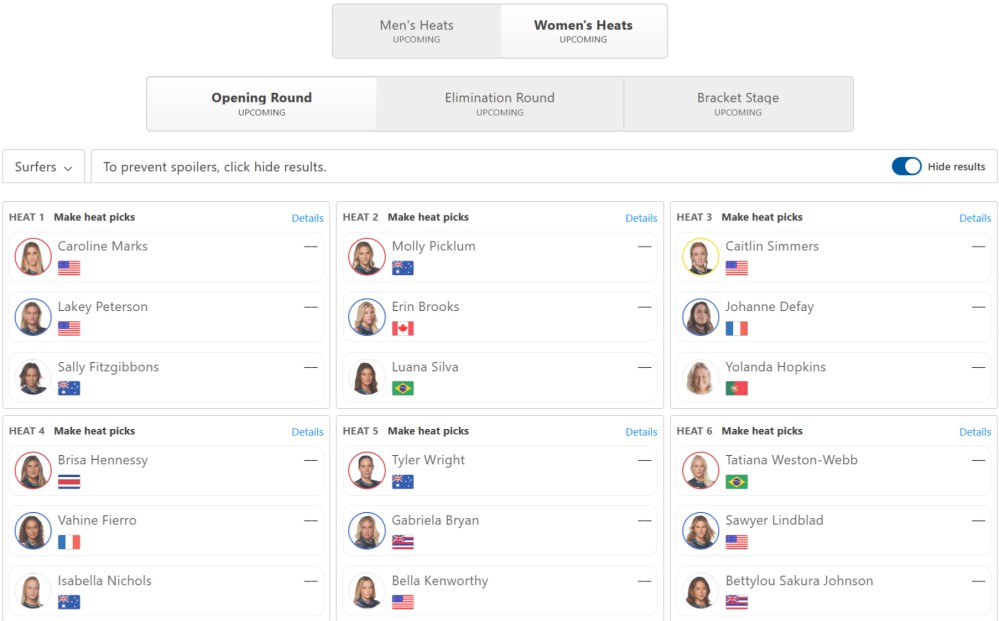Select the Elimination Round tab

coord(500,104)
